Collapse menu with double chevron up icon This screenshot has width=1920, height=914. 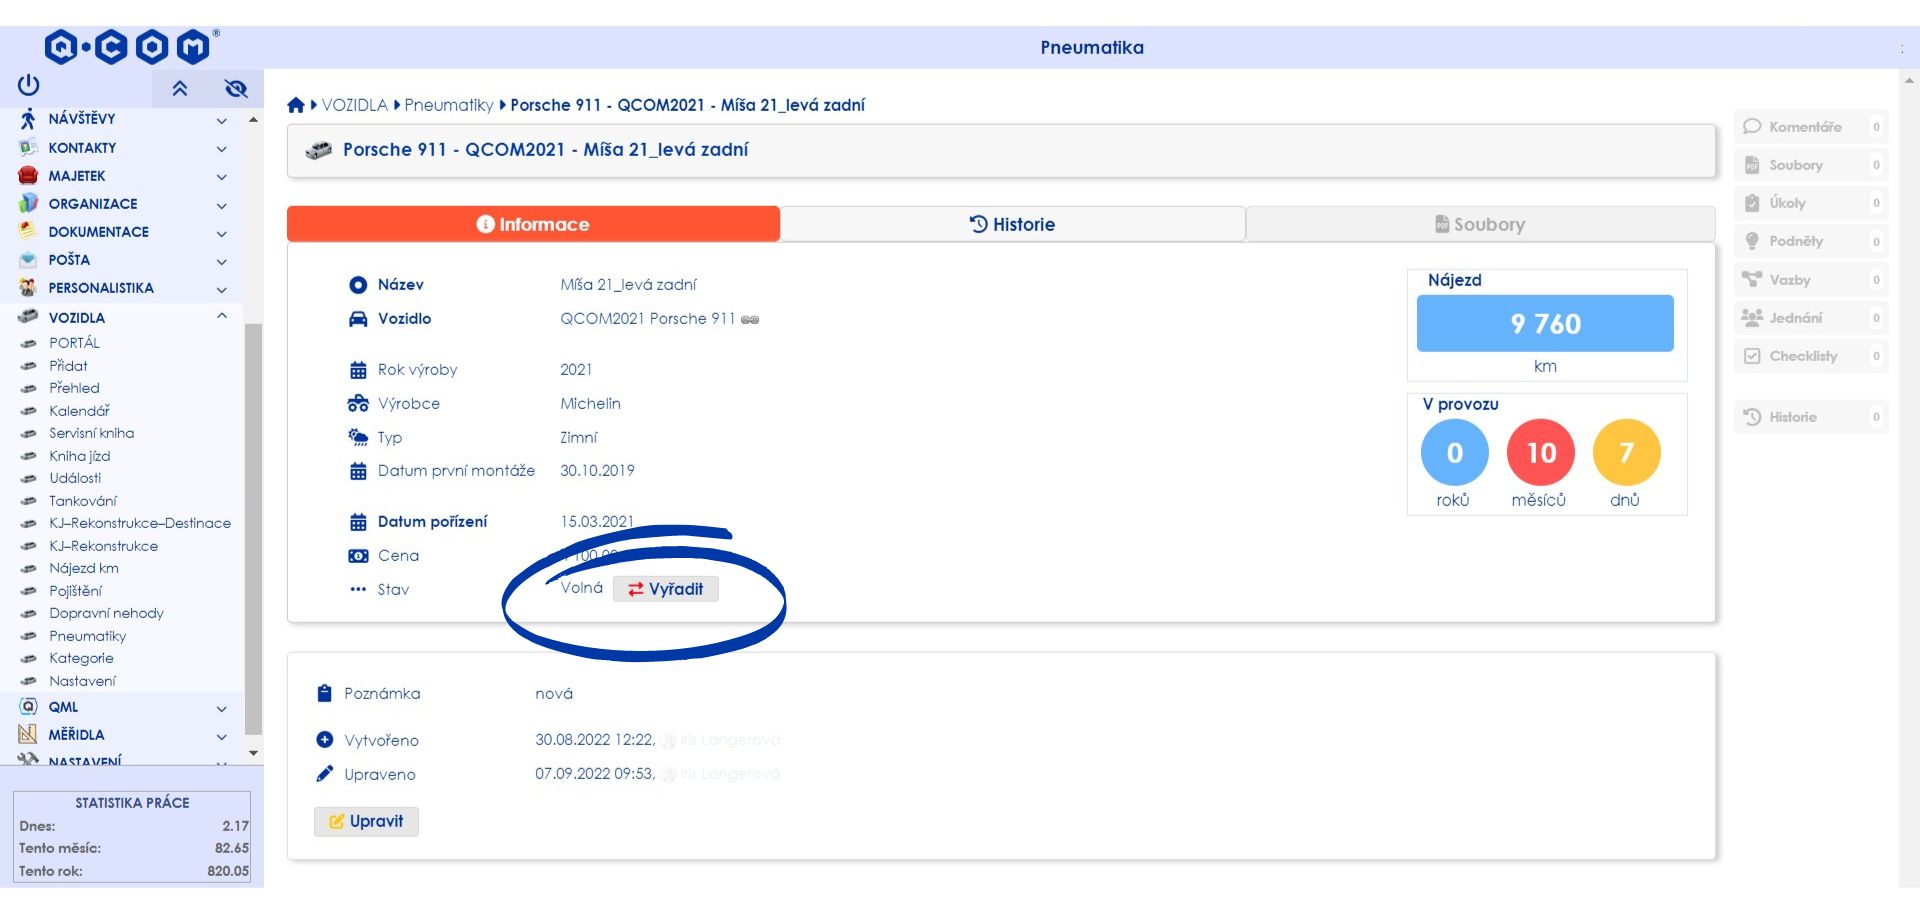click(x=180, y=88)
